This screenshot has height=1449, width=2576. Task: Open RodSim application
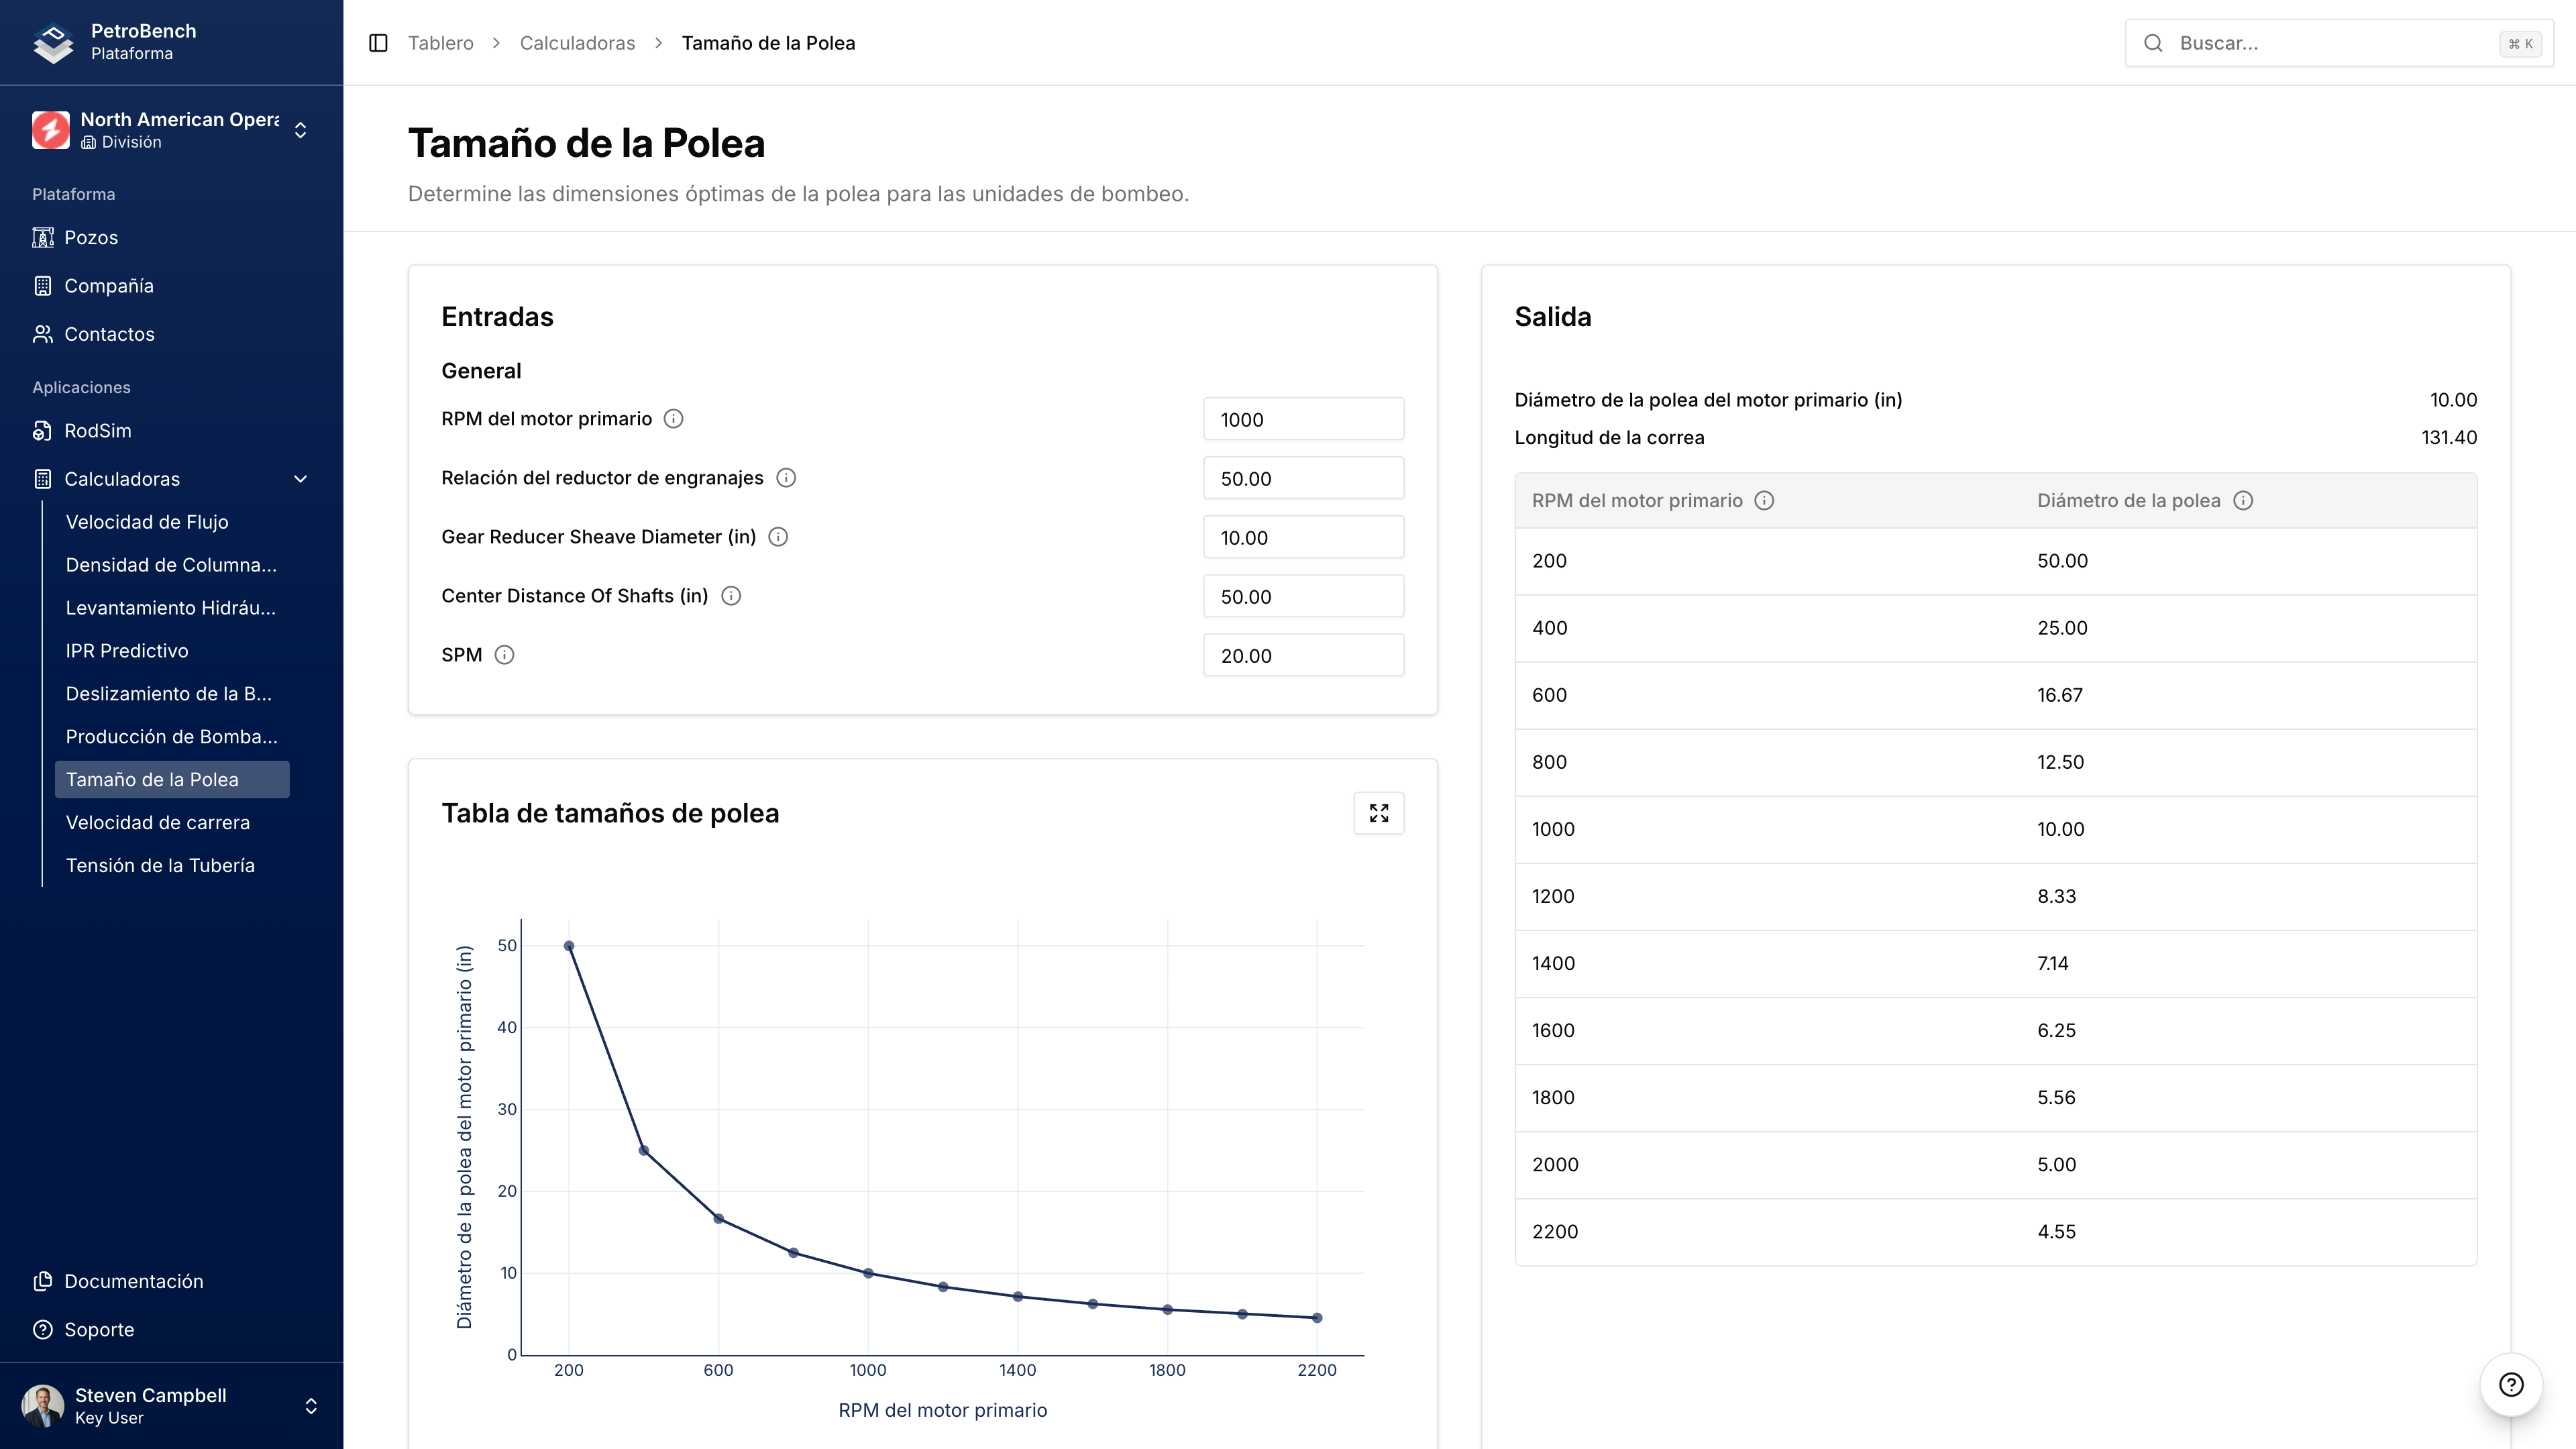pyautogui.click(x=97, y=431)
